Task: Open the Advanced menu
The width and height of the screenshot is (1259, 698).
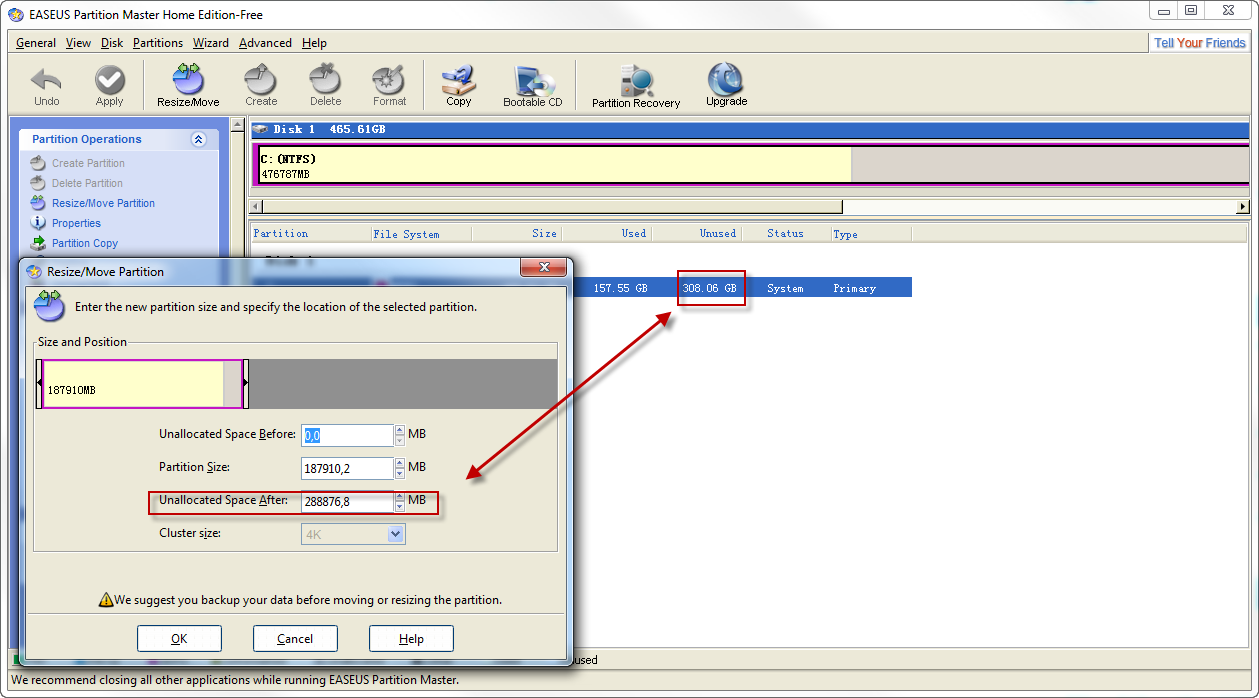Action: tap(265, 43)
